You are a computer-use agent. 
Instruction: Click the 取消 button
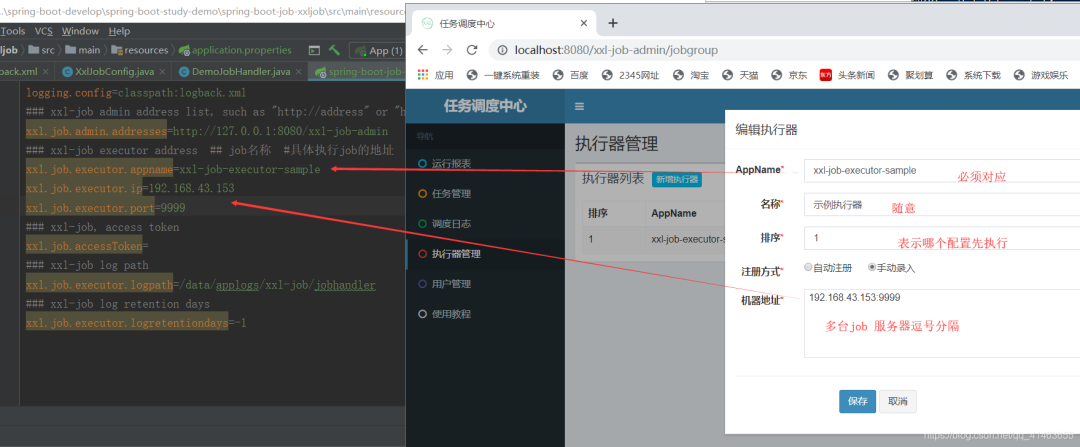click(897, 402)
